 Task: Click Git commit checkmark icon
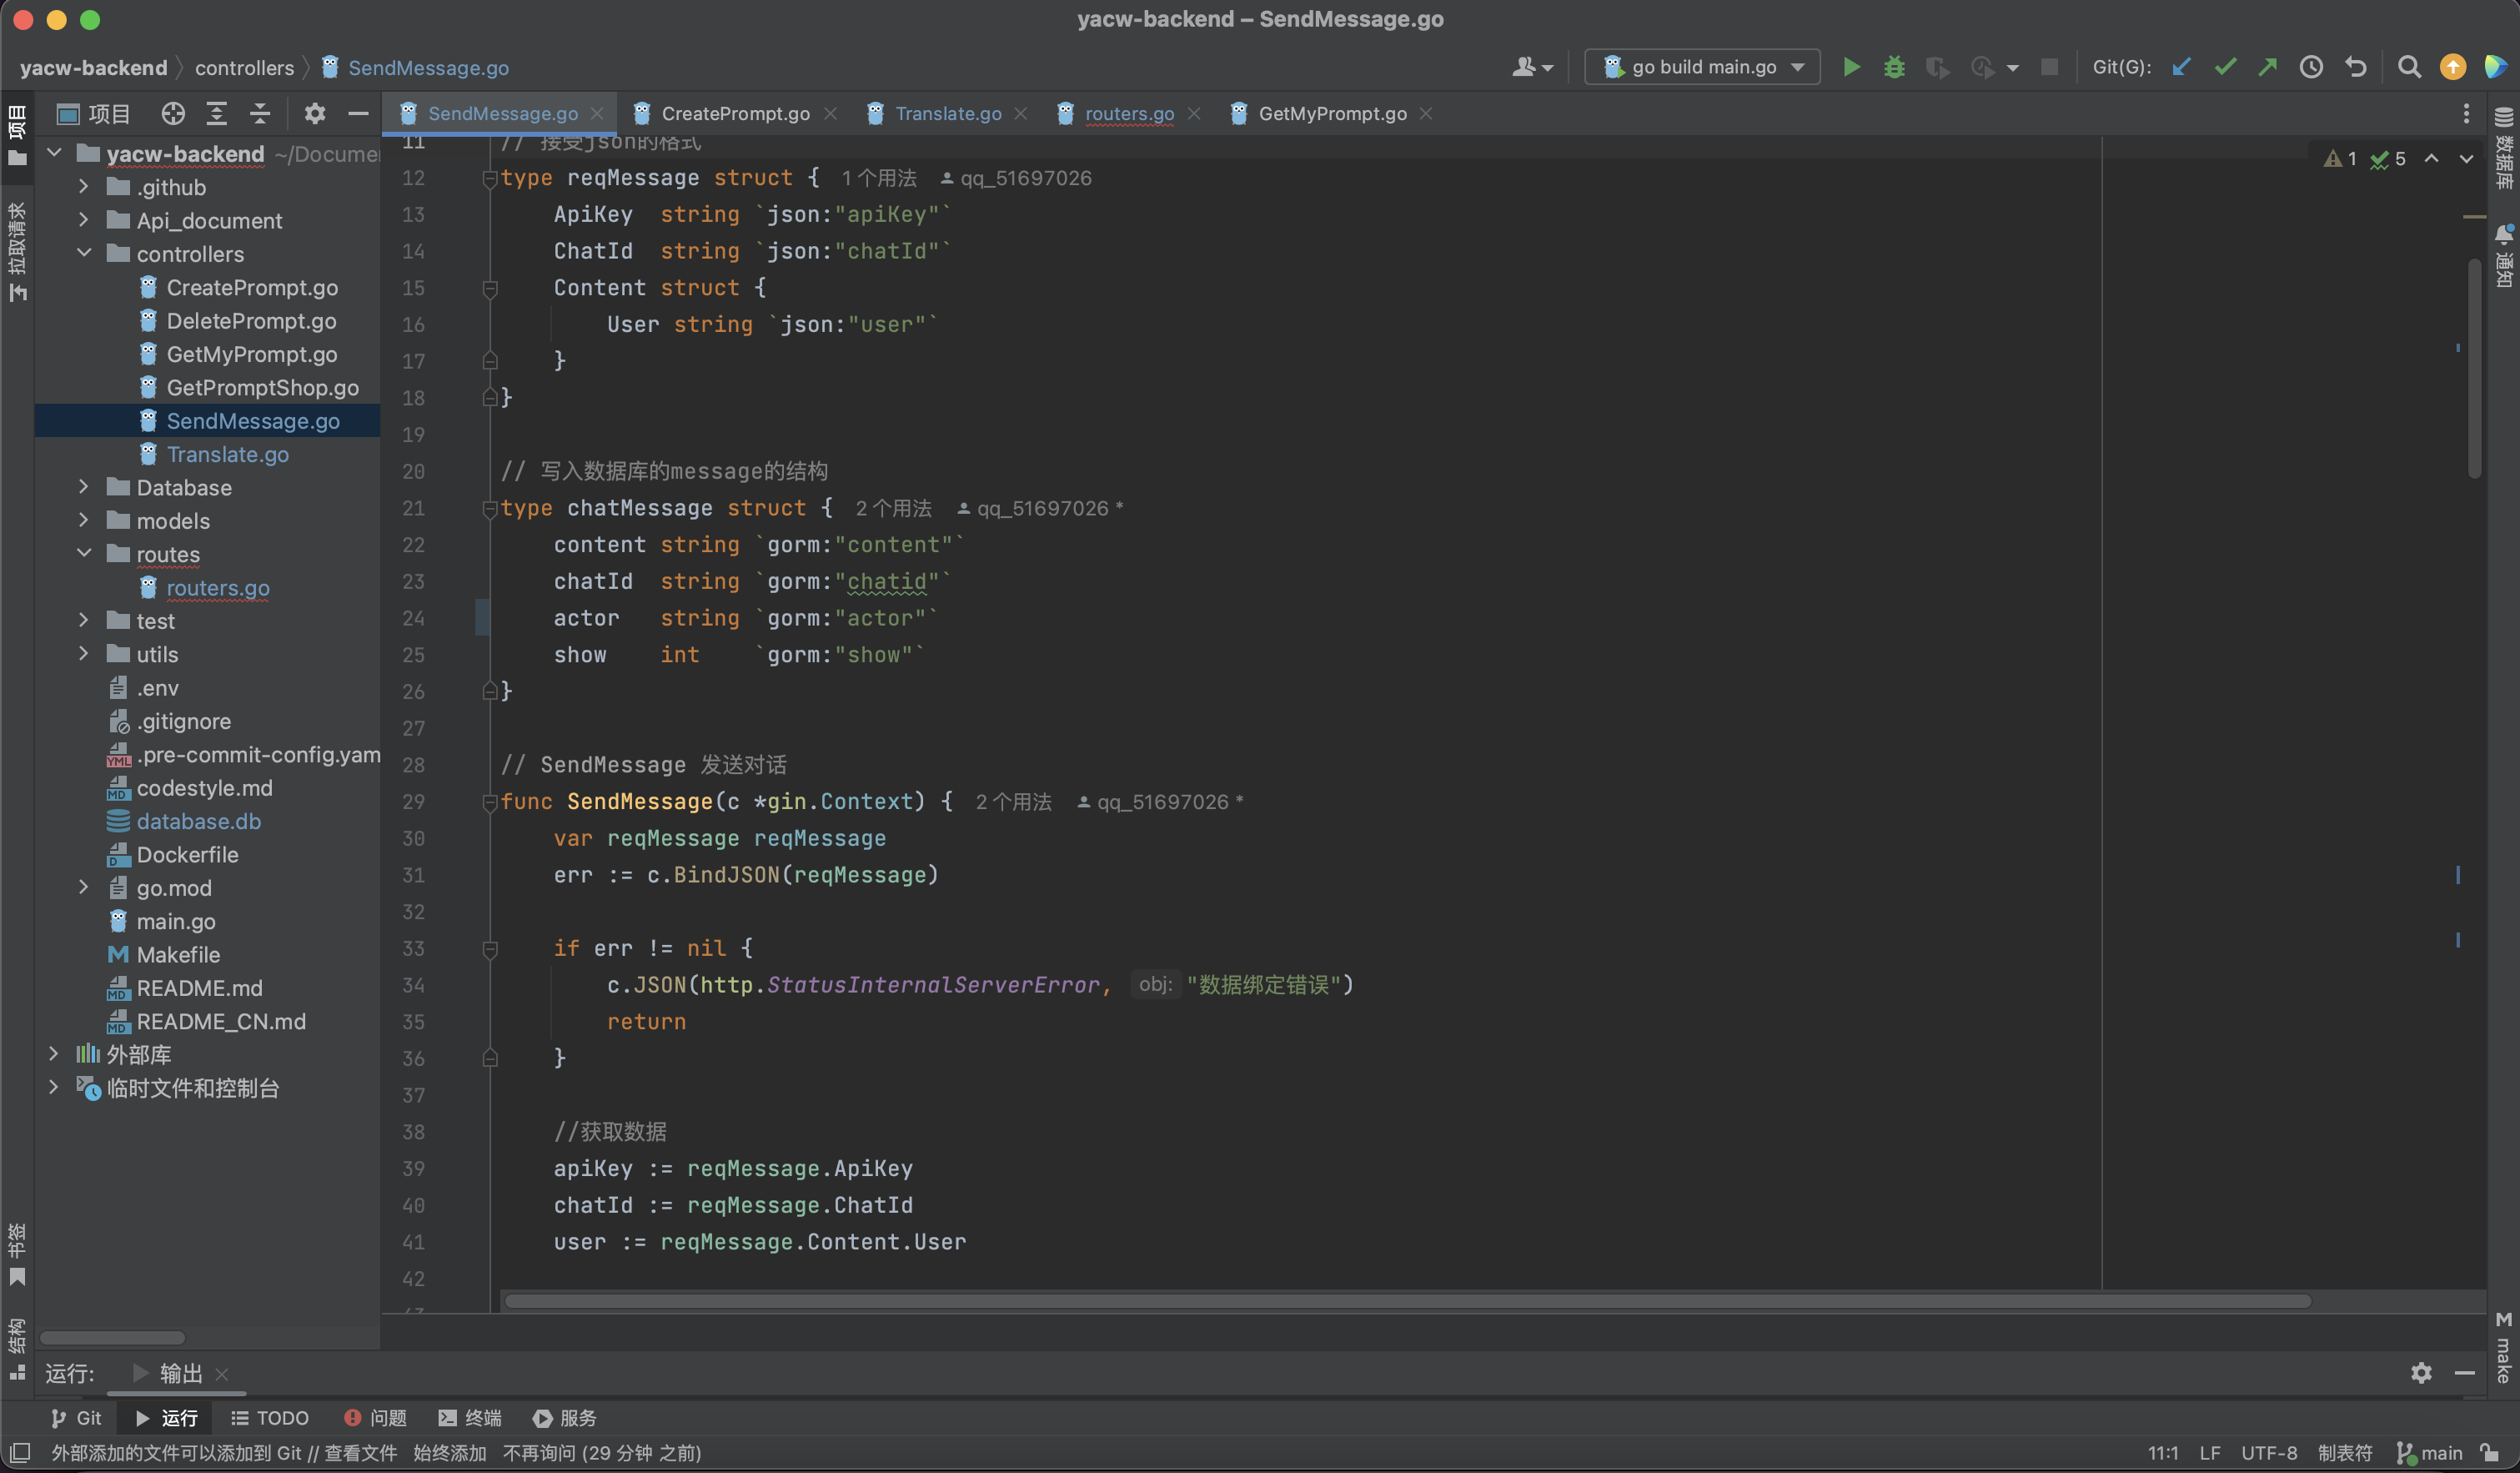click(2225, 67)
